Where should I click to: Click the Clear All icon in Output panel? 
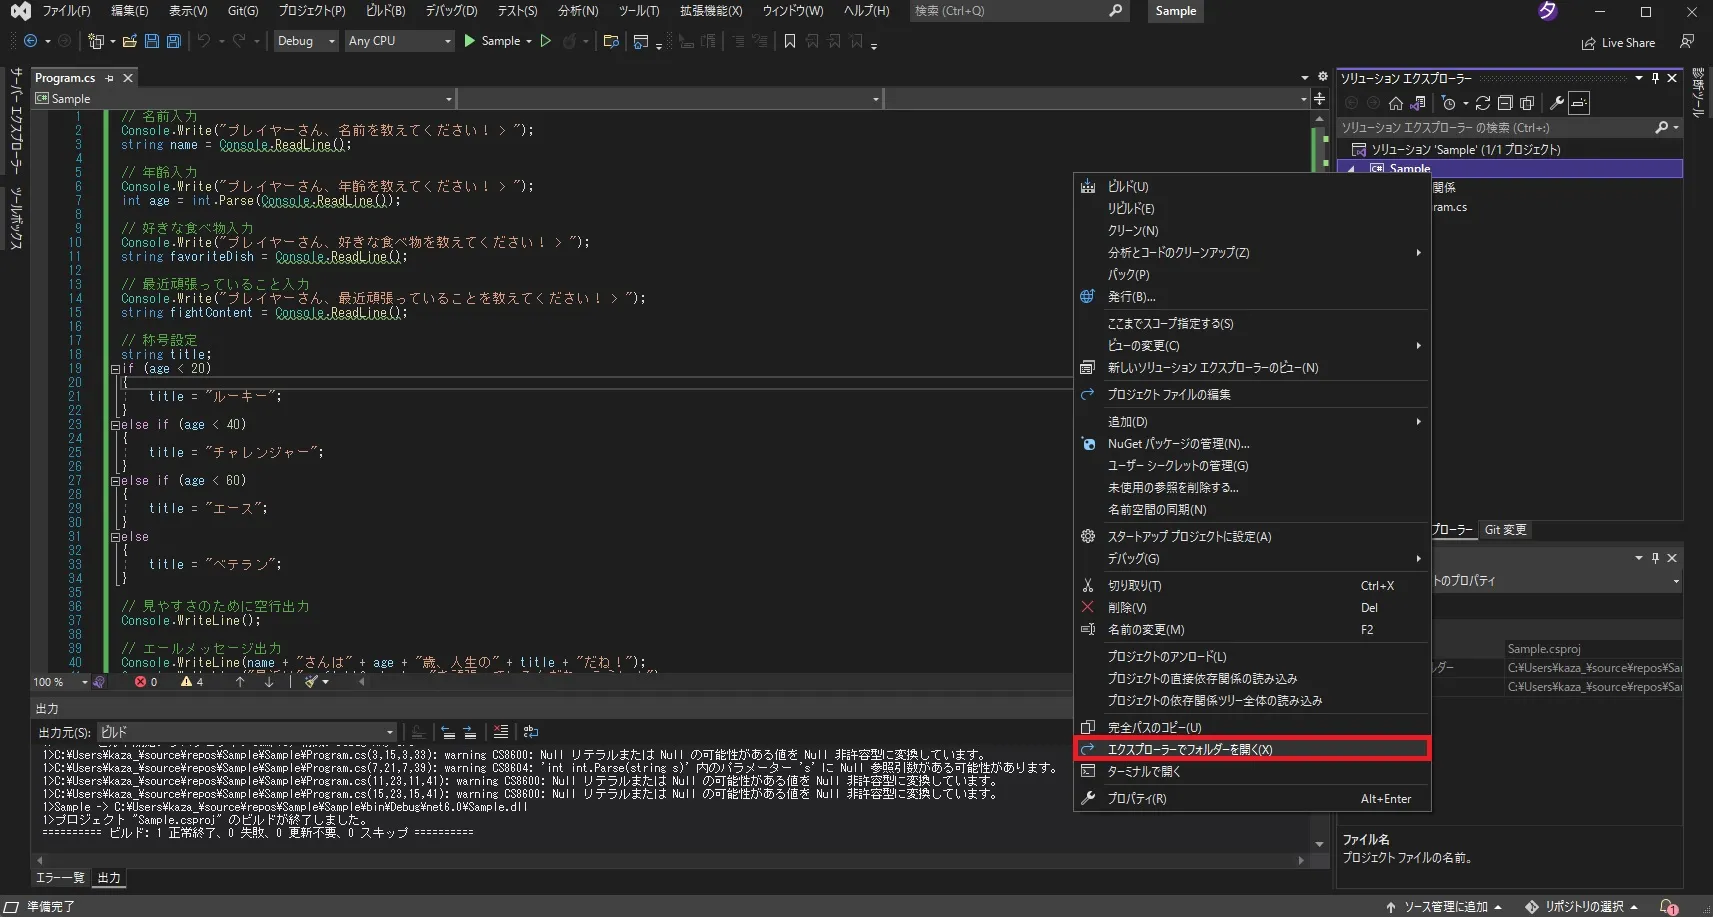click(501, 732)
